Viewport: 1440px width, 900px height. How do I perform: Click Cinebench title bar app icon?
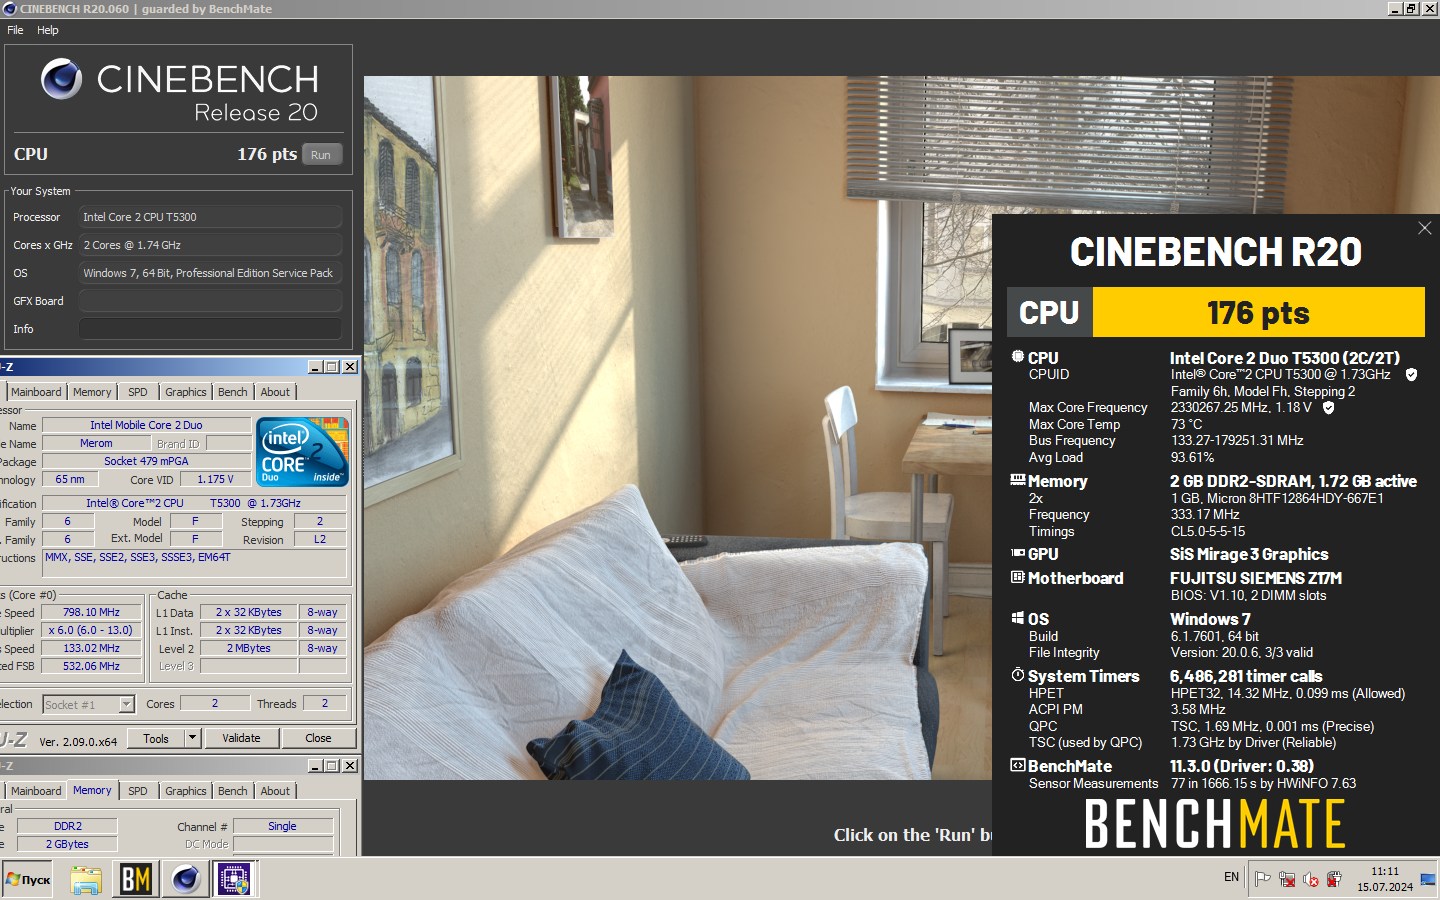click(x=10, y=8)
